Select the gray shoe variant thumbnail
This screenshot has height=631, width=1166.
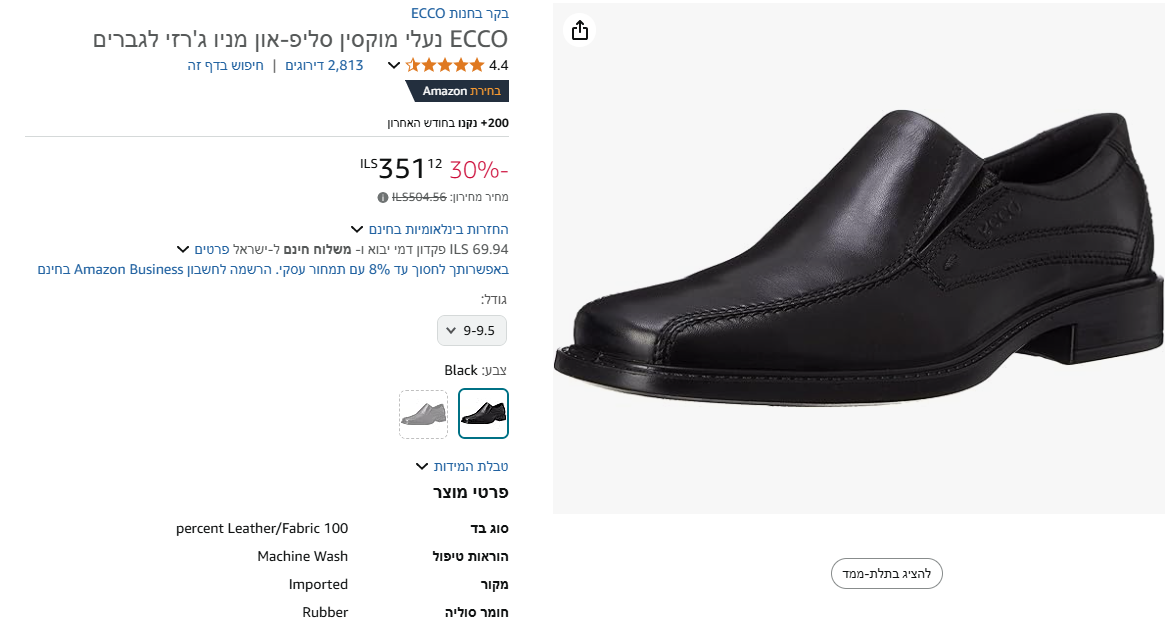pos(423,413)
